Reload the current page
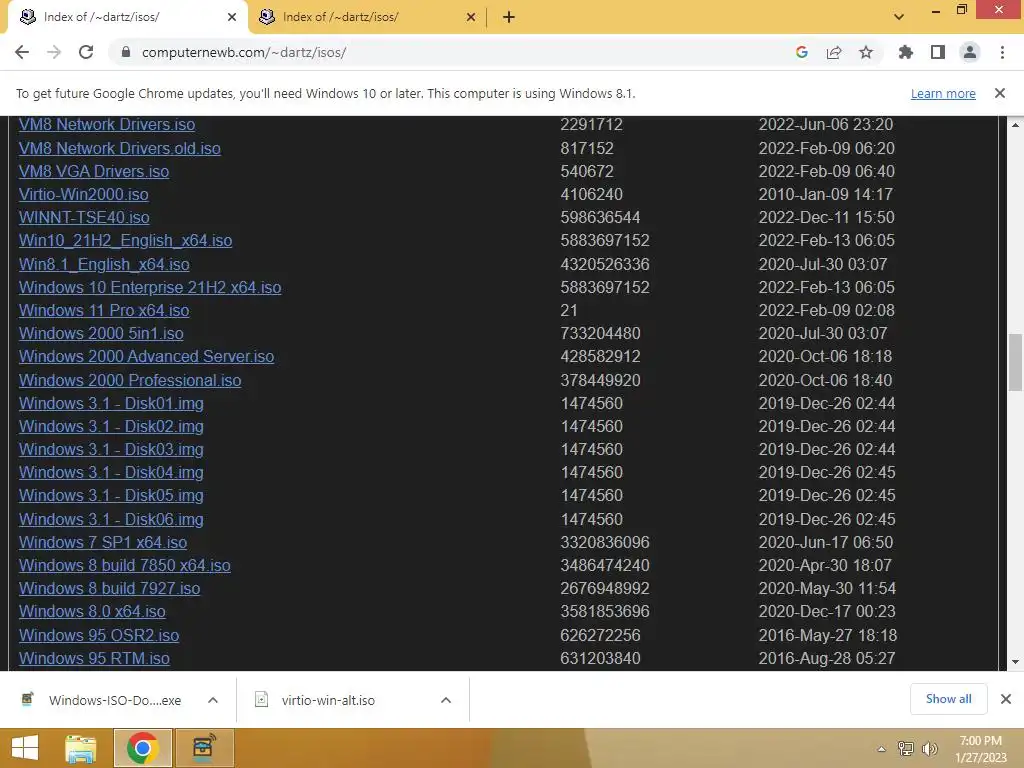The image size is (1024, 768). 86,52
